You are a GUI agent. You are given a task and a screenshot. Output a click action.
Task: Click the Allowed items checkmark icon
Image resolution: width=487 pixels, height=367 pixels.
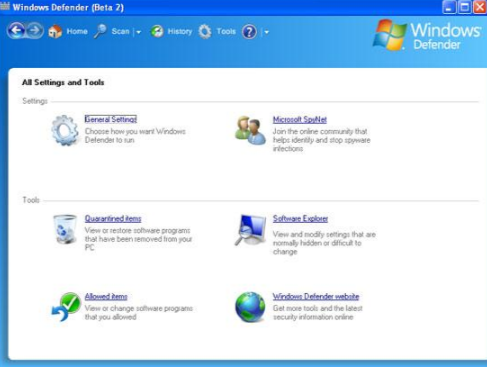pyautogui.click(x=66, y=307)
